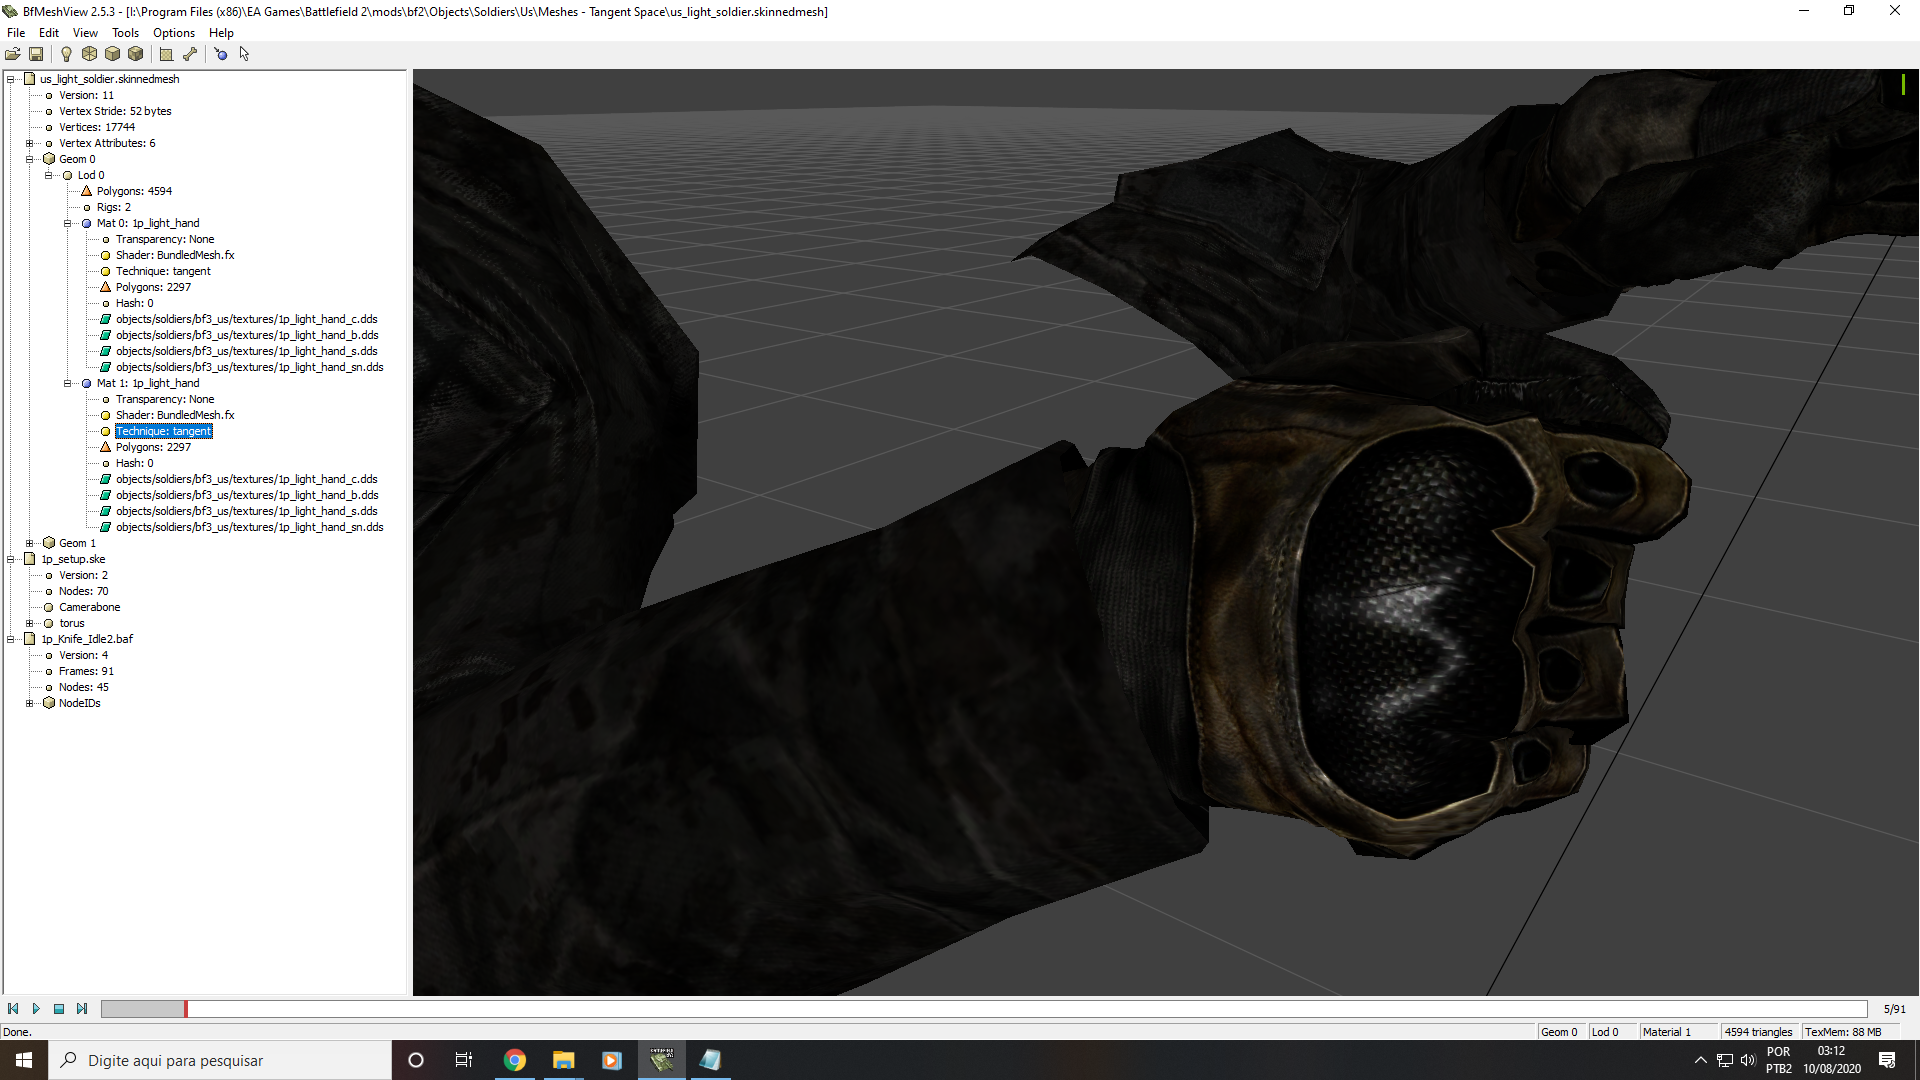Click the Lod 0 node icon
Image resolution: width=1920 pixels, height=1080 pixels.
coord(68,175)
